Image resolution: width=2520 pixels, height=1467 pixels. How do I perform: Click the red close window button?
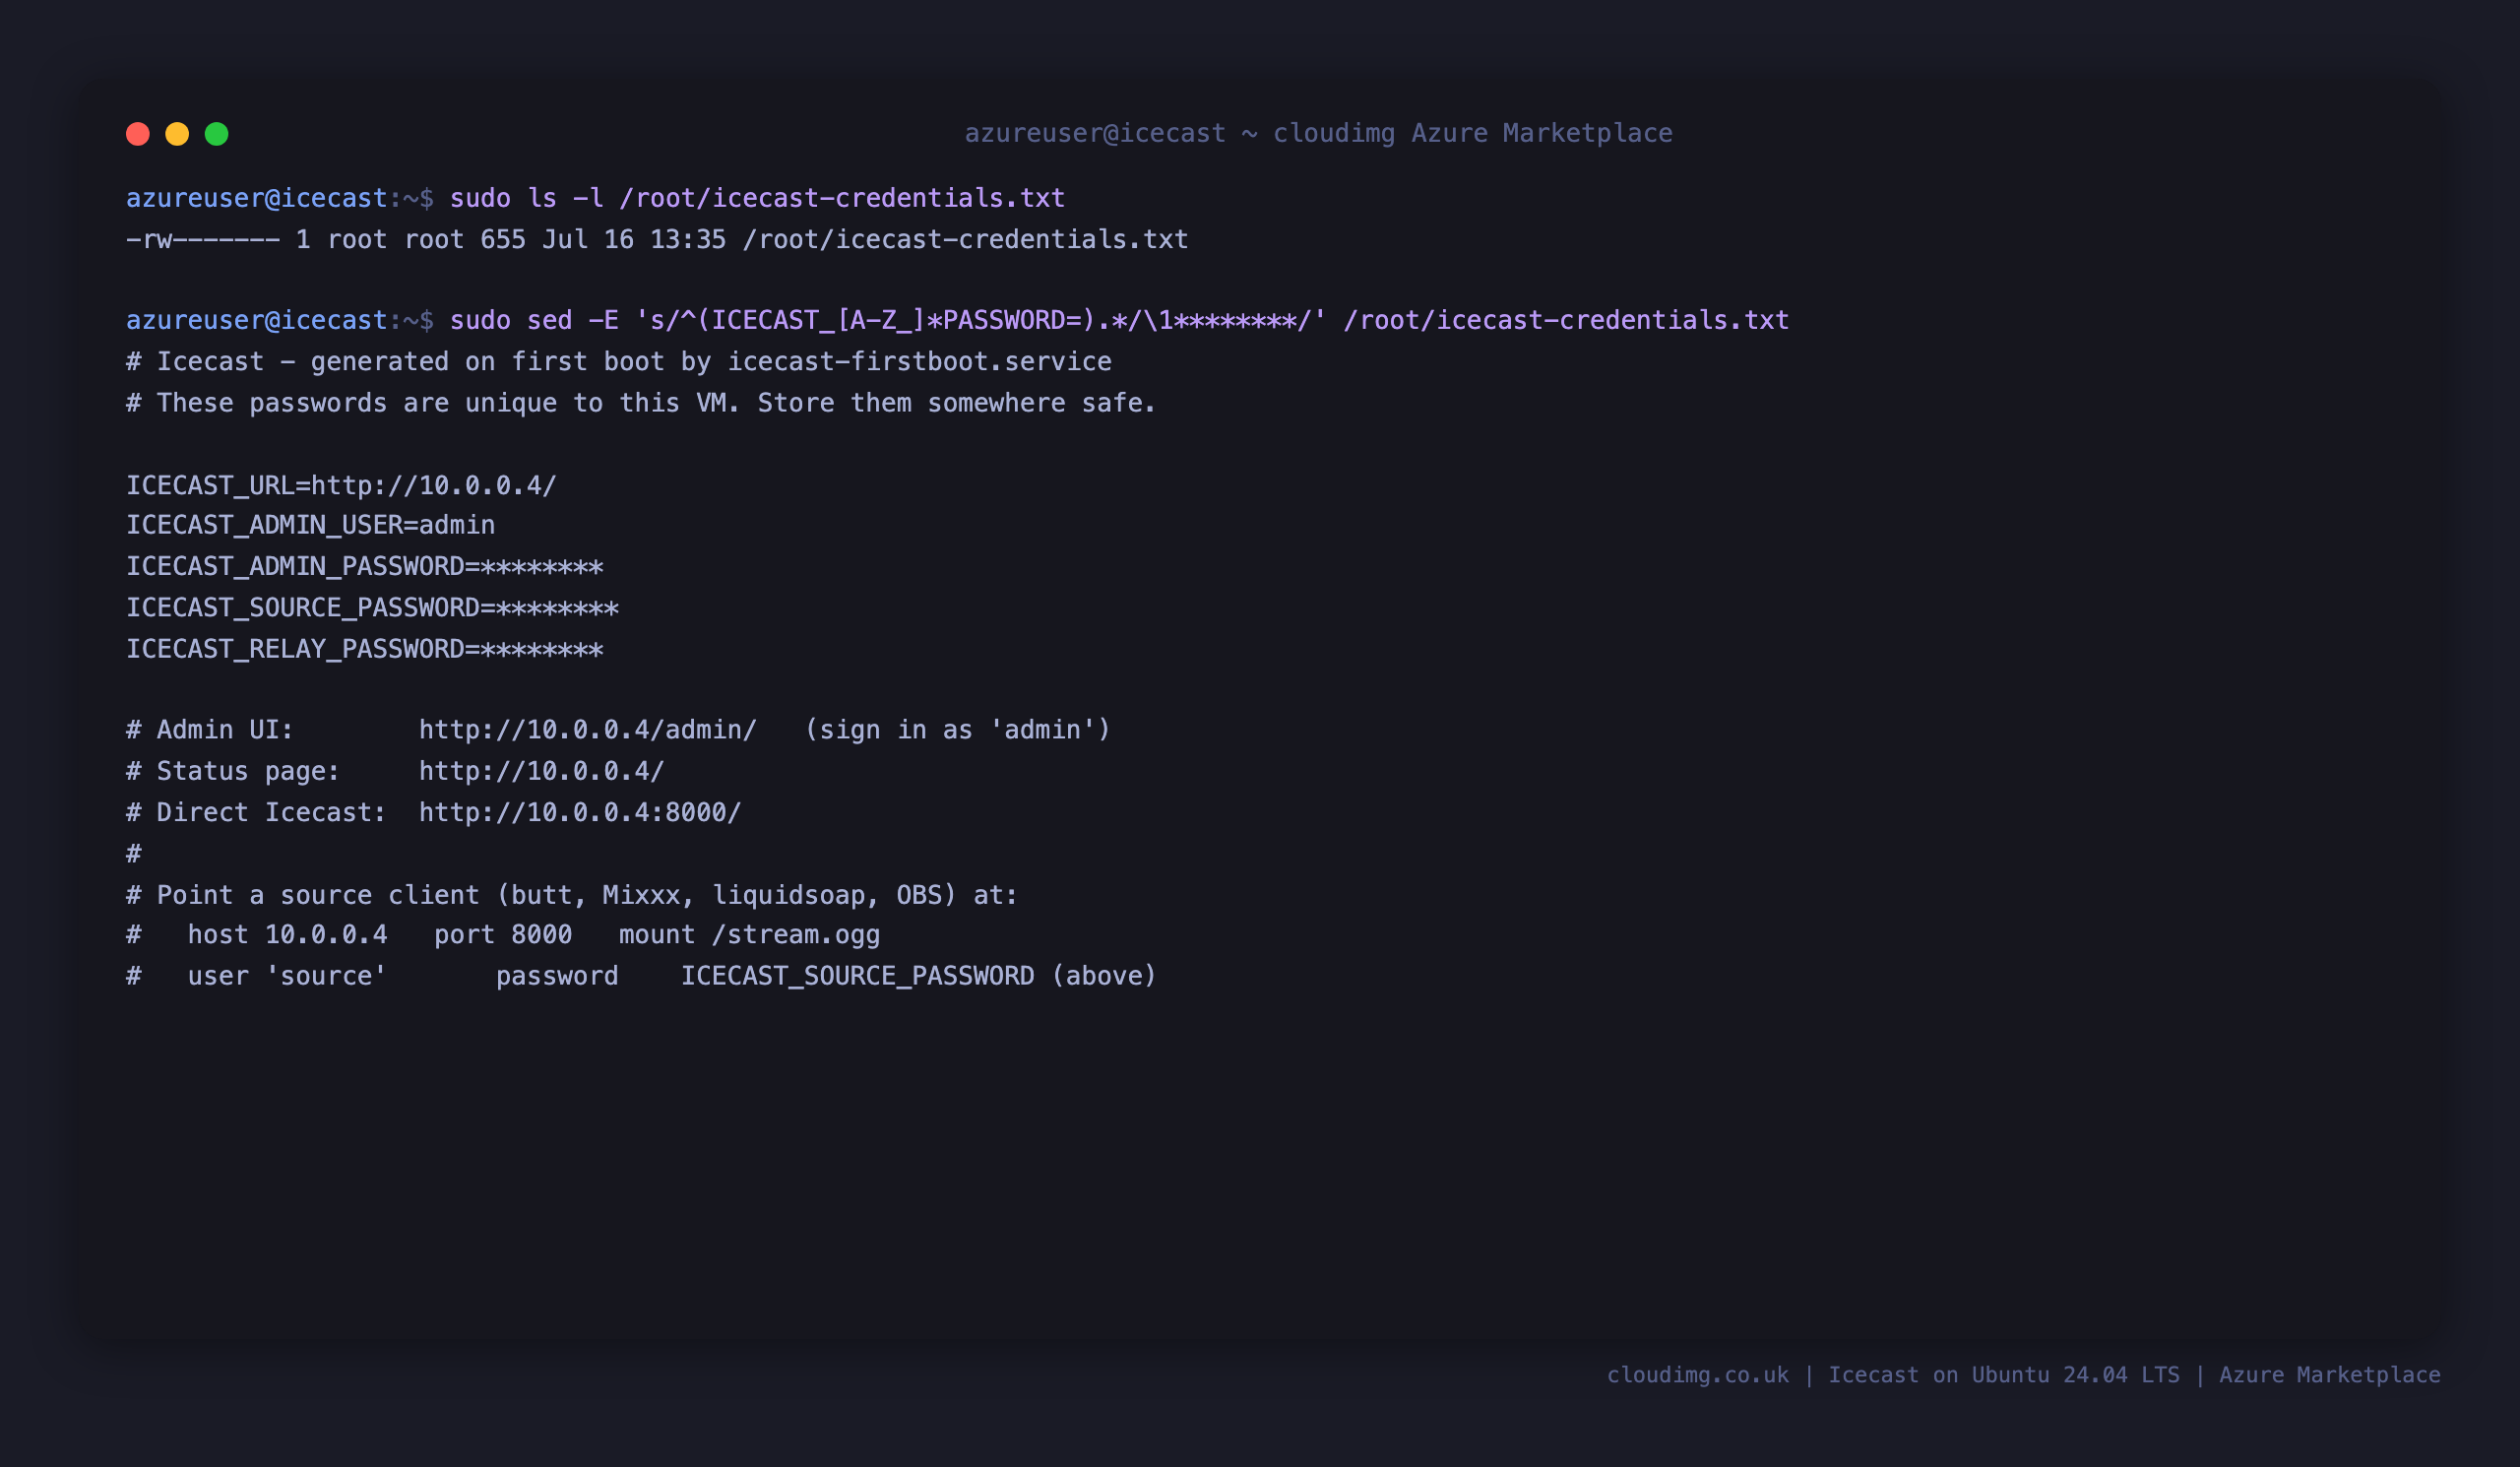point(138,134)
